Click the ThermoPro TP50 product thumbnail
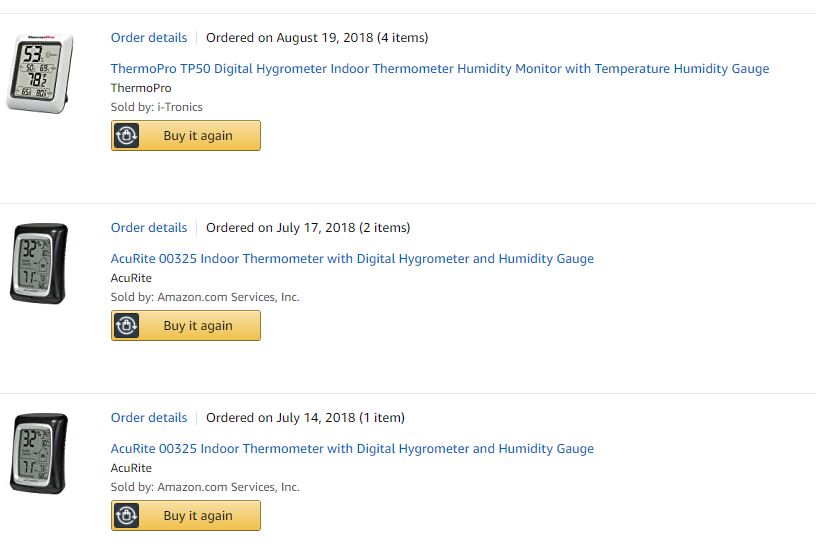816x560 pixels. tap(40, 73)
